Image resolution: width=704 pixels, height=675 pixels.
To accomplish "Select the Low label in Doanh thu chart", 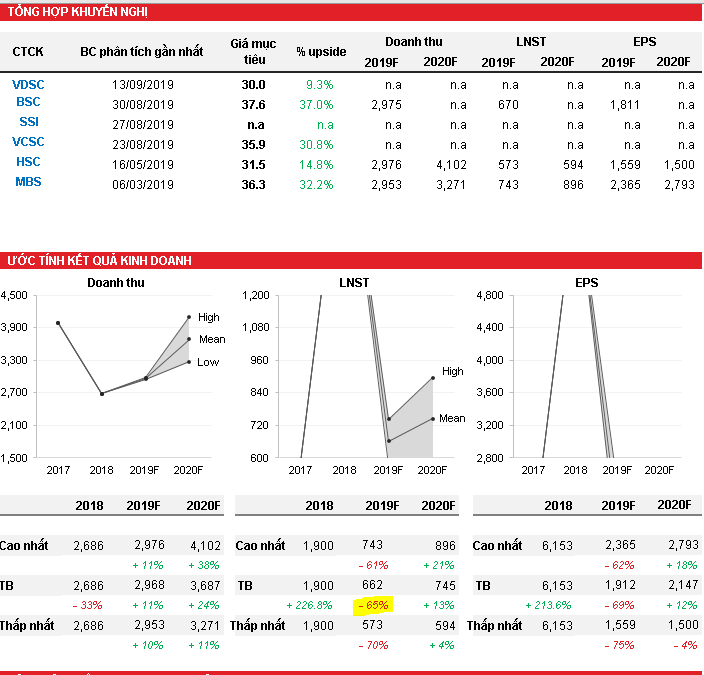I will 208,362.
